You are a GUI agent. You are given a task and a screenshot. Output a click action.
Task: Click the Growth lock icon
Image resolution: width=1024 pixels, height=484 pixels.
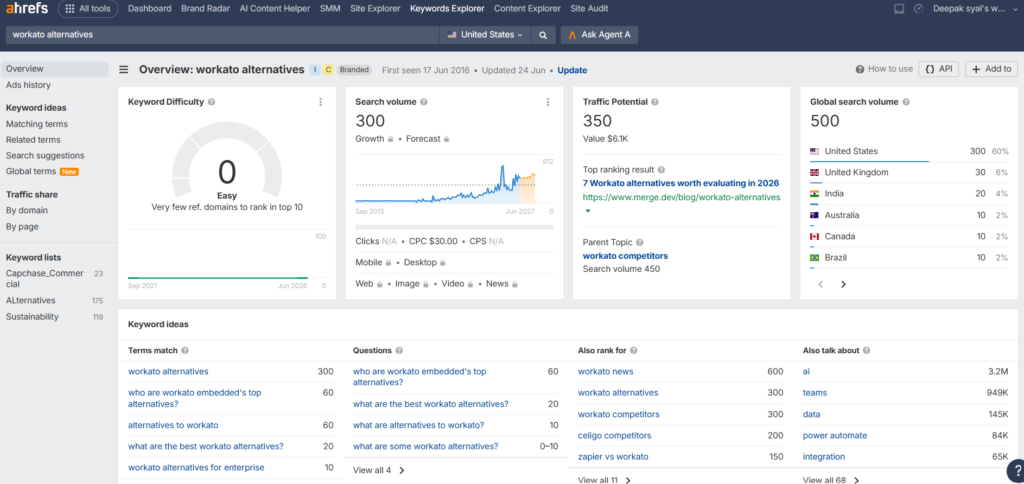click(x=390, y=139)
